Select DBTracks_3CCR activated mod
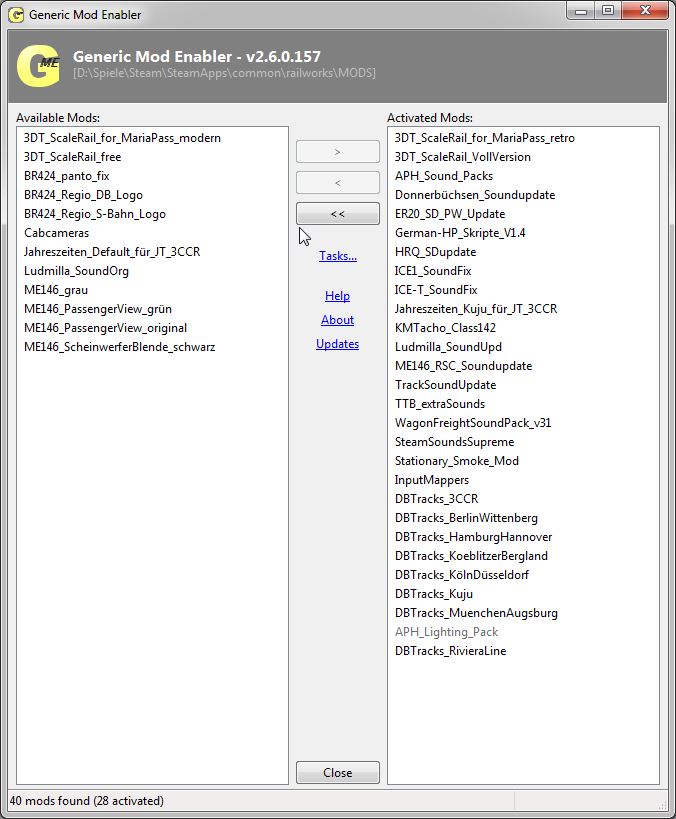 click(x=436, y=499)
